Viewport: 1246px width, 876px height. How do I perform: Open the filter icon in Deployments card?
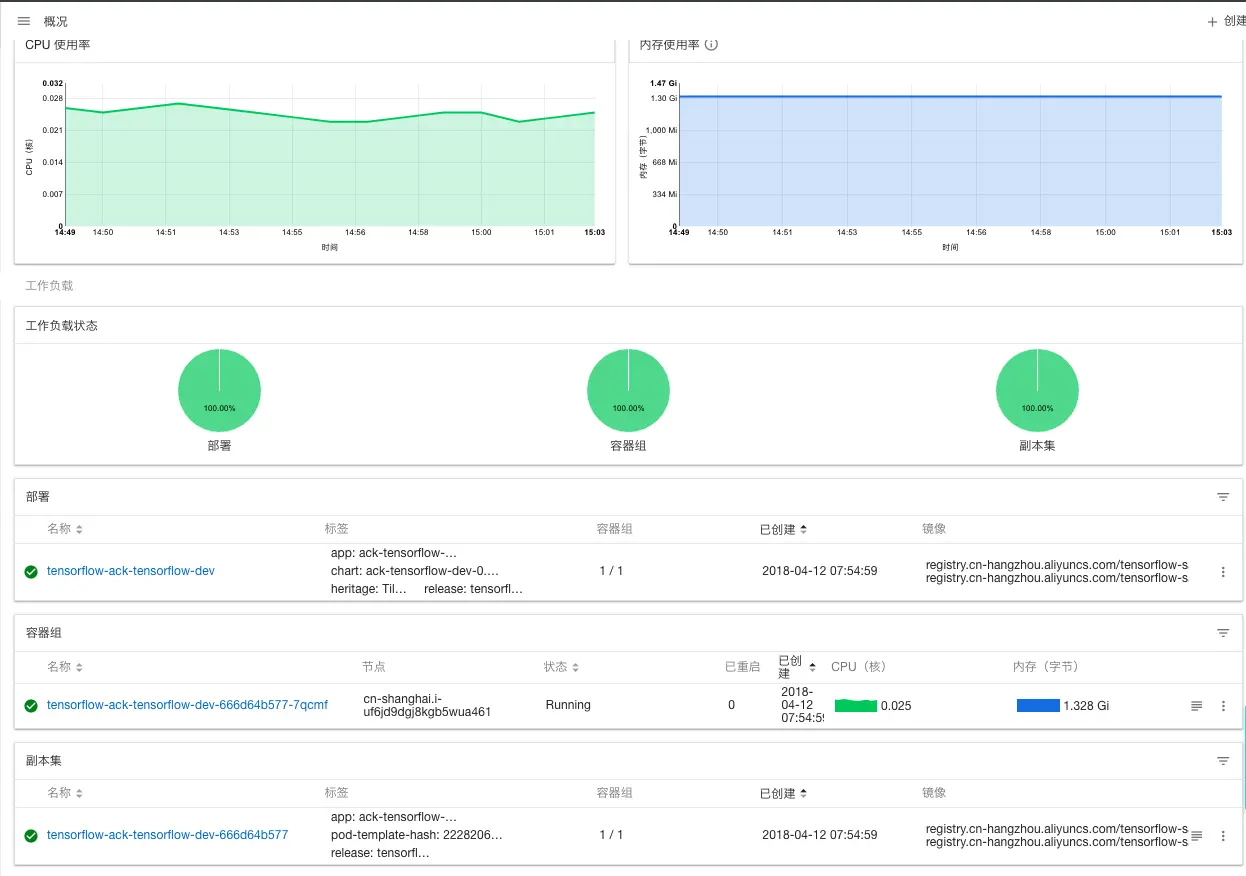tap(1223, 497)
